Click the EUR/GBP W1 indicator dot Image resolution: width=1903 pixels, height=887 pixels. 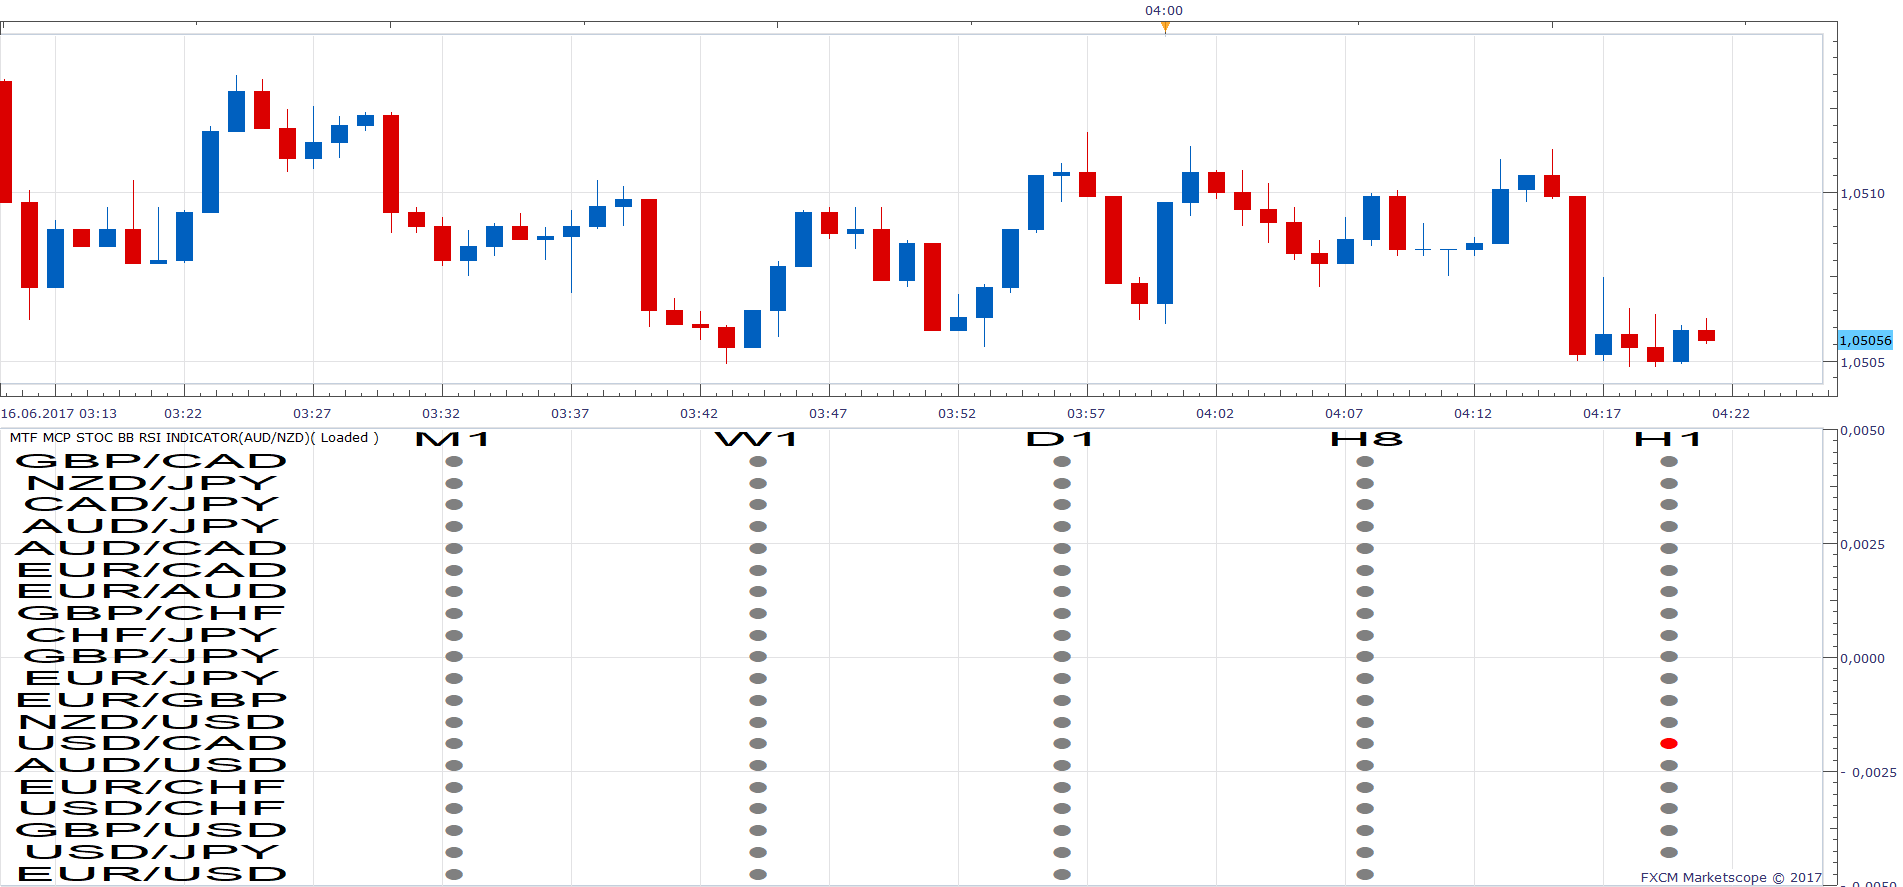[758, 701]
